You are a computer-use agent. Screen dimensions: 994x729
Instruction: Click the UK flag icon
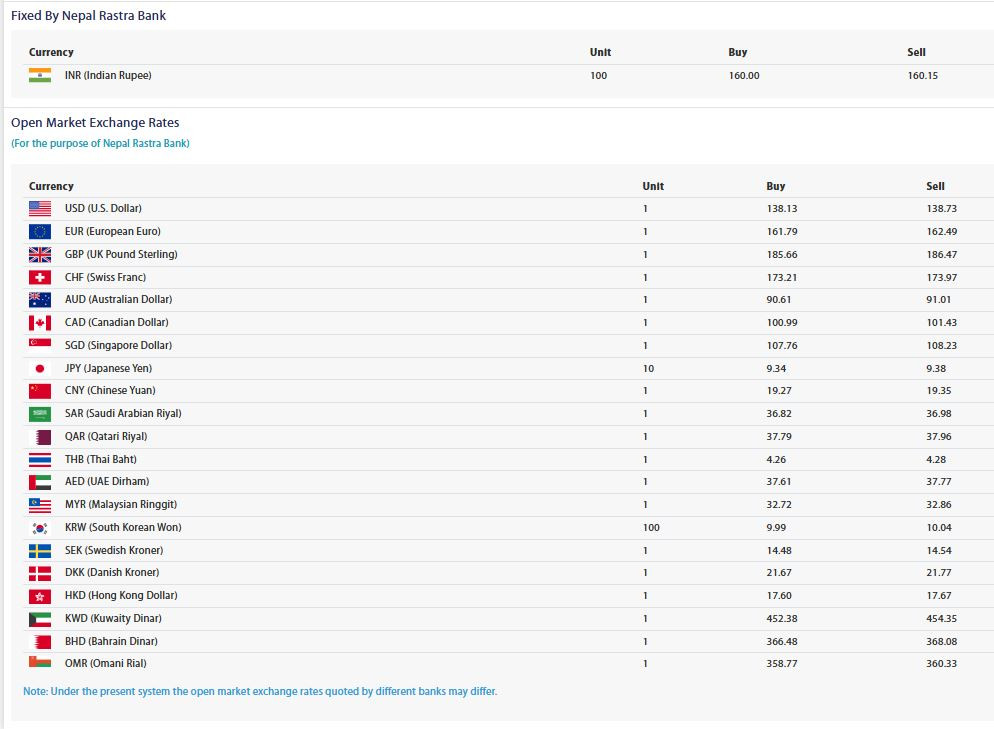coord(40,254)
